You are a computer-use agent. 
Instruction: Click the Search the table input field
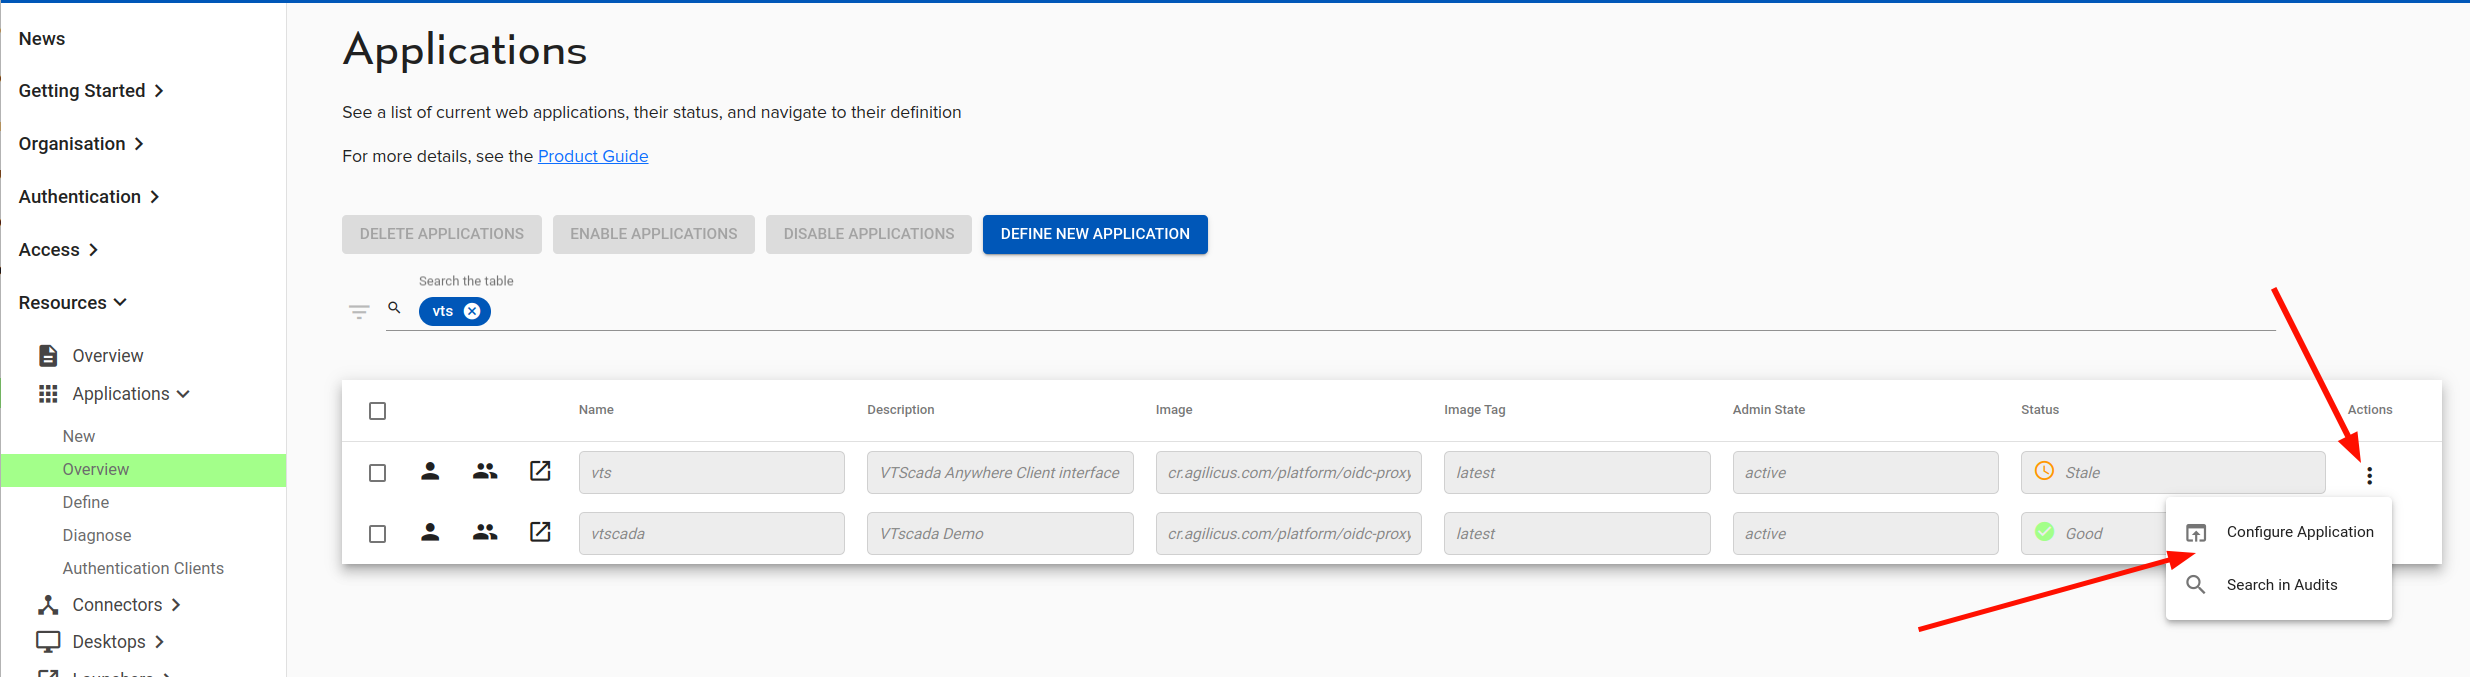(1300, 312)
